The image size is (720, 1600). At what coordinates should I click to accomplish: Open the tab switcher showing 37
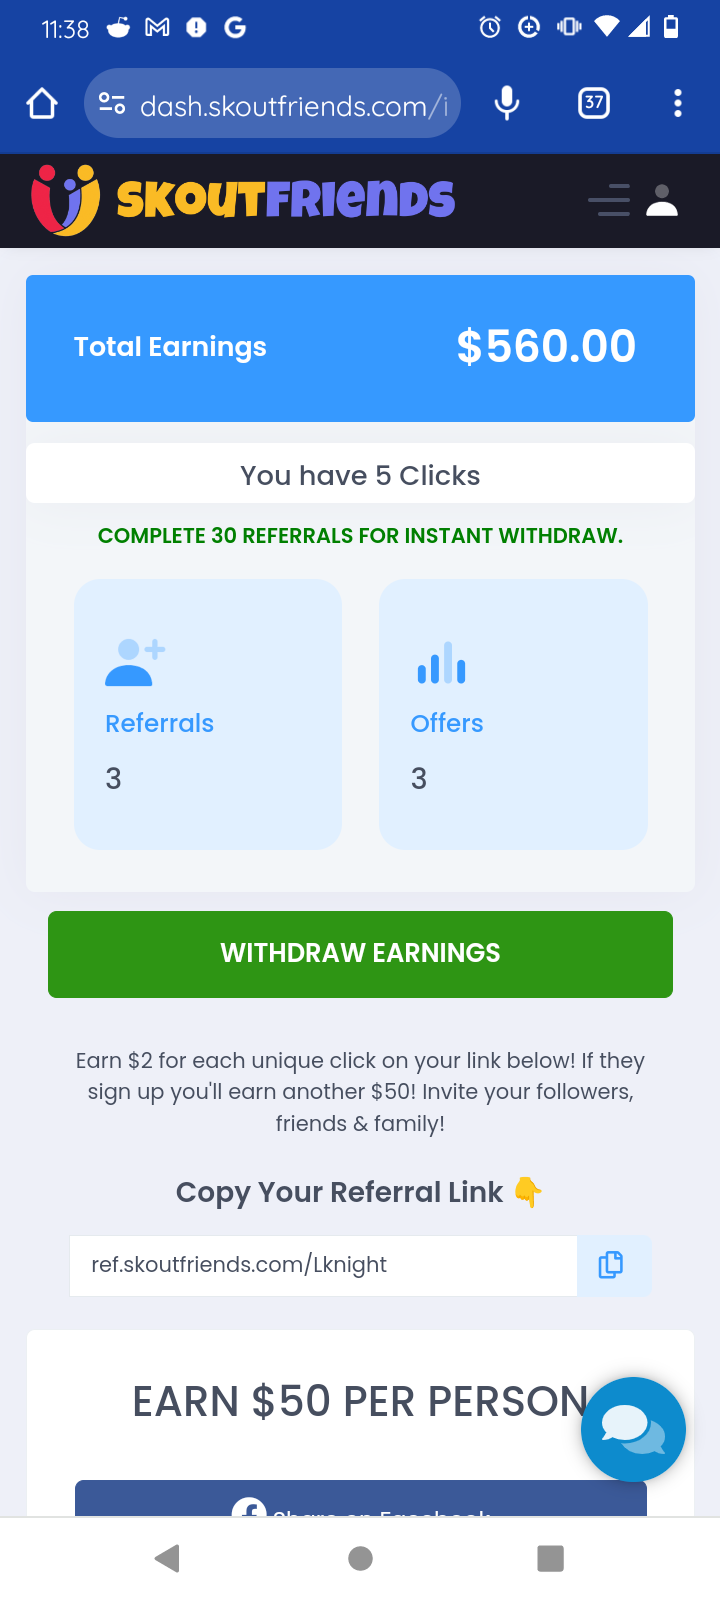click(593, 102)
